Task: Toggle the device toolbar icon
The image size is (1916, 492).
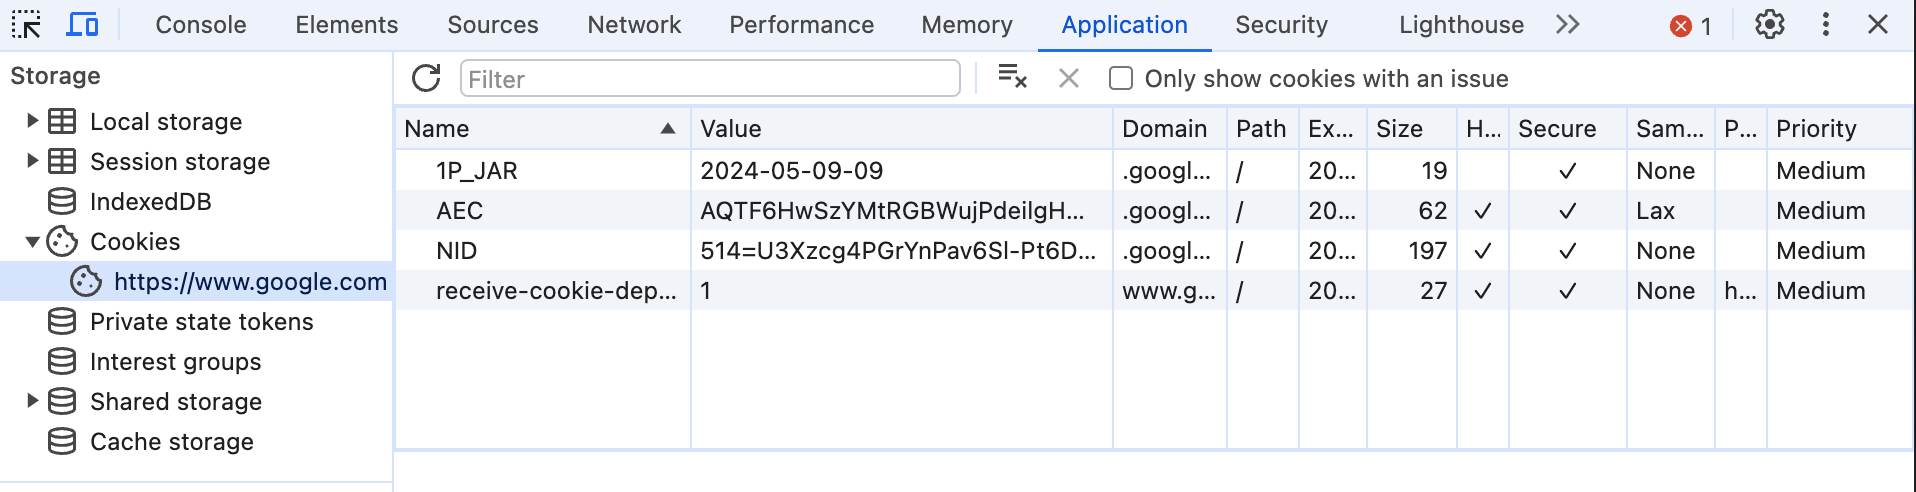Action: pyautogui.click(x=82, y=25)
